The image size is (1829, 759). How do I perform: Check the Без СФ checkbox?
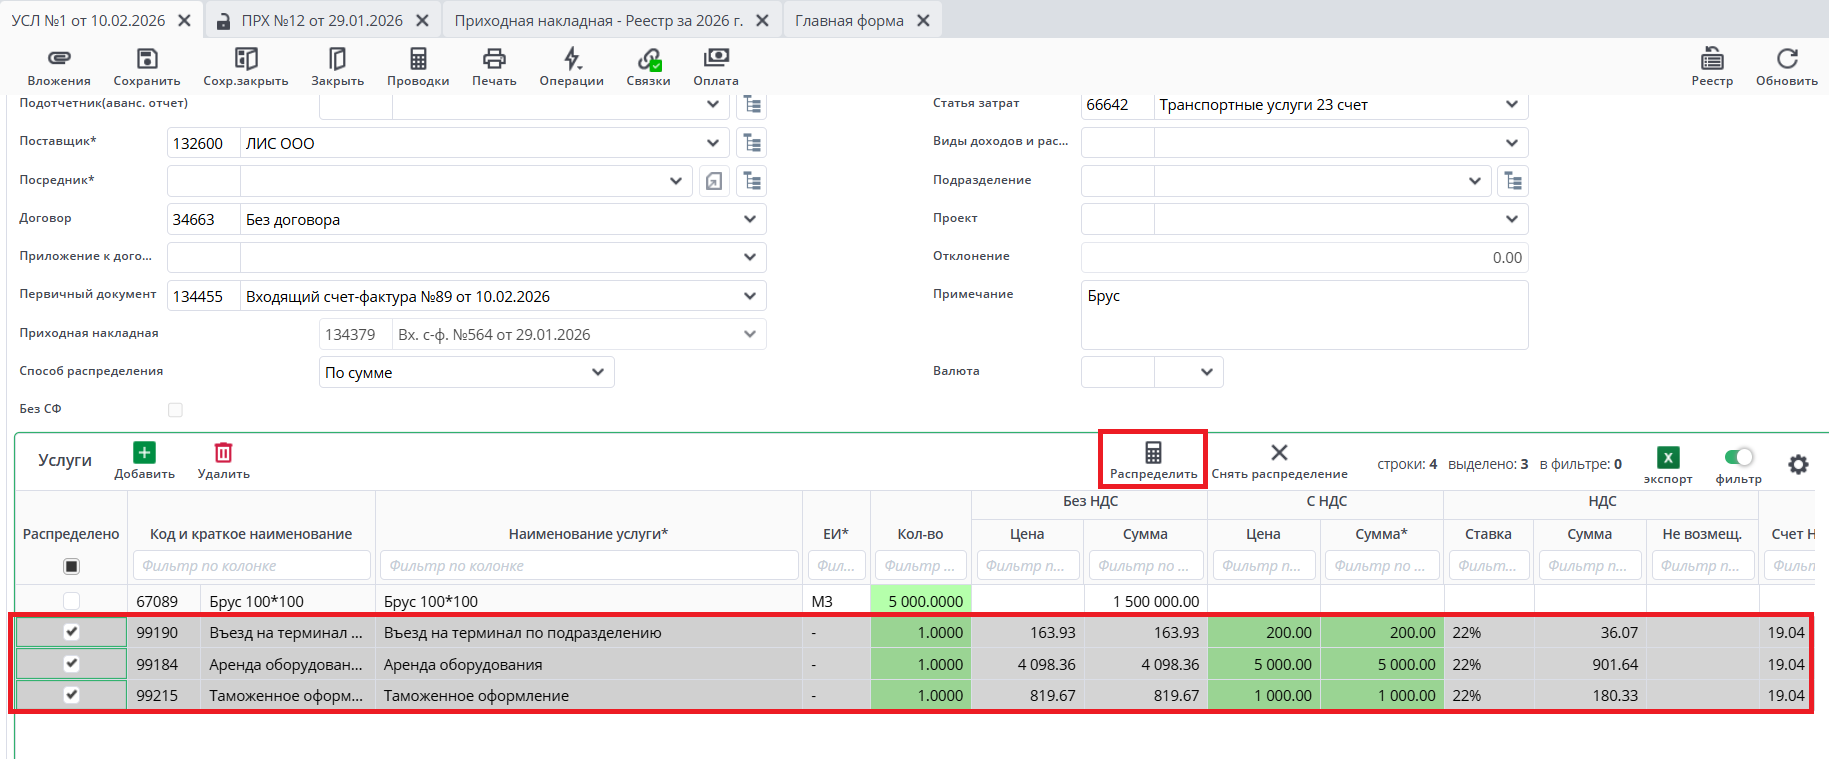pos(175,409)
